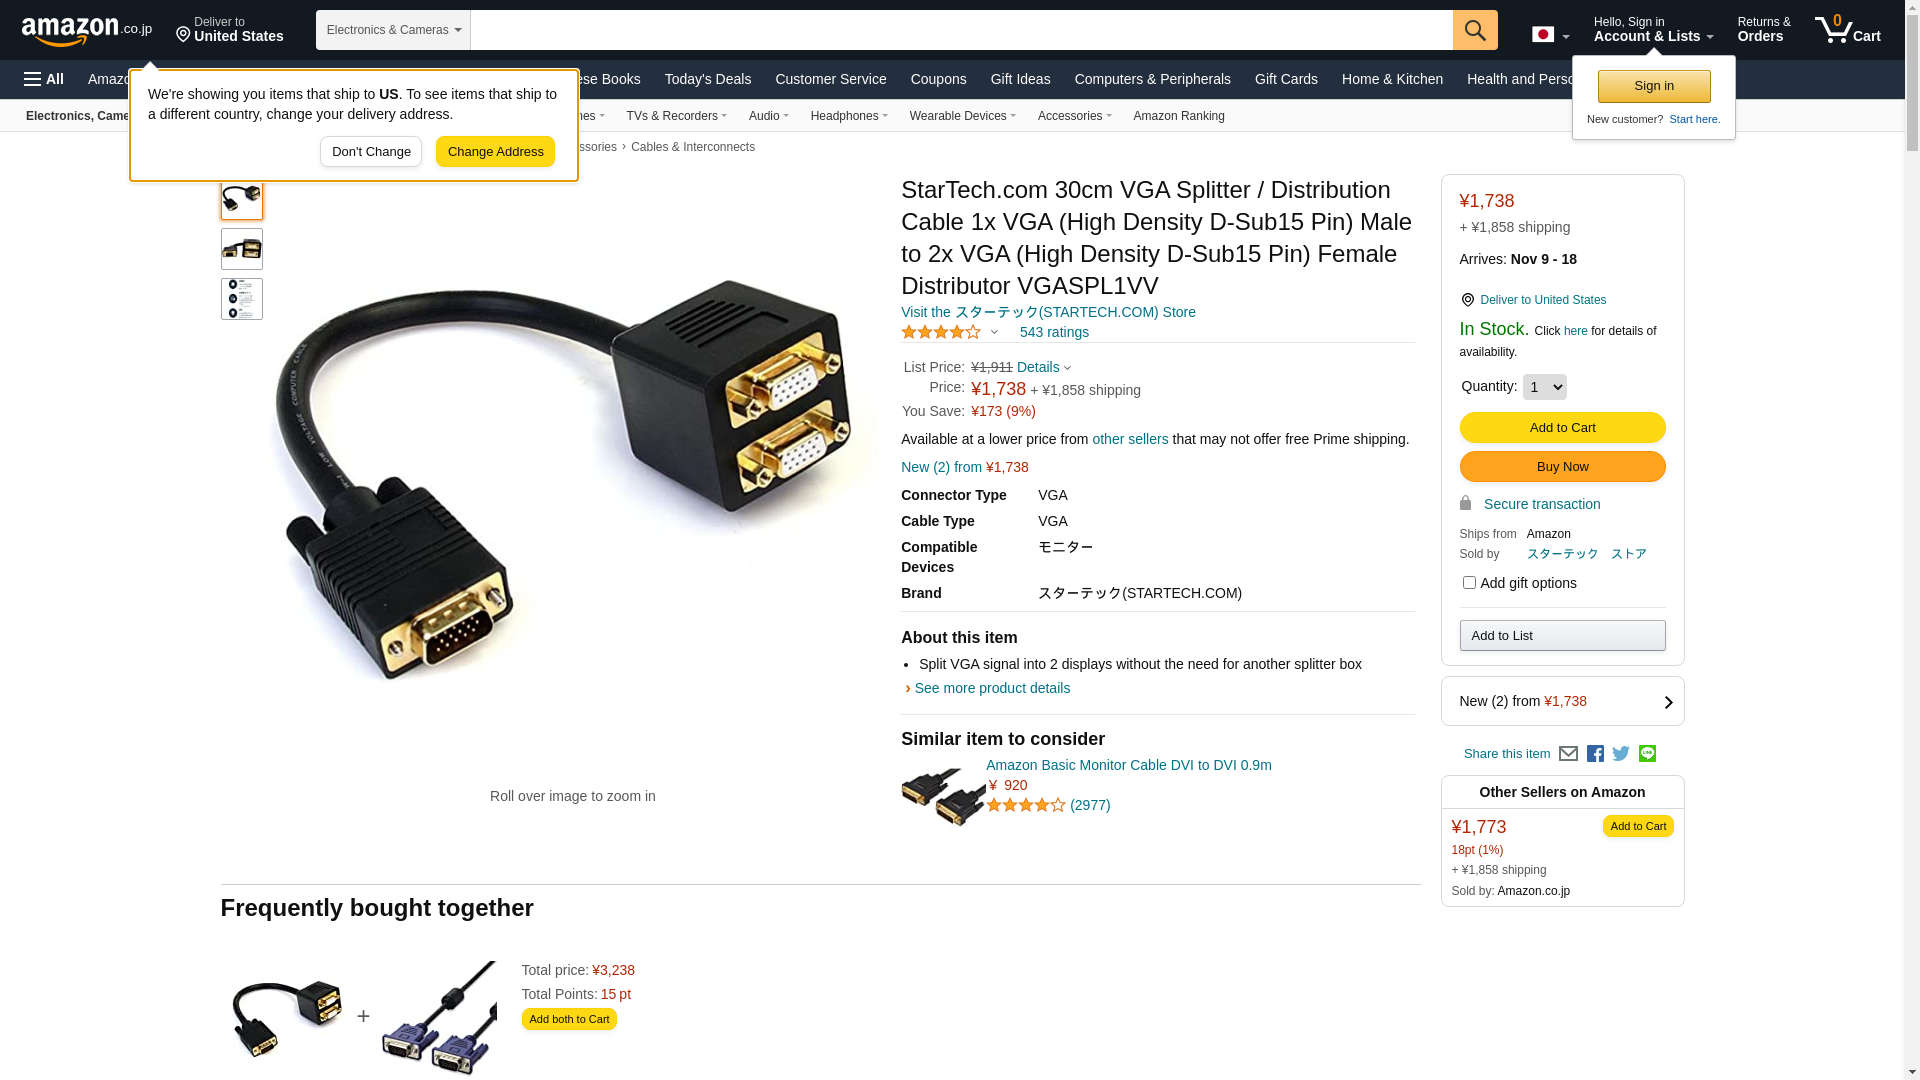Open the 543 ratings link
Viewport: 1920px width, 1080px height.
click(x=1054, y=332)
